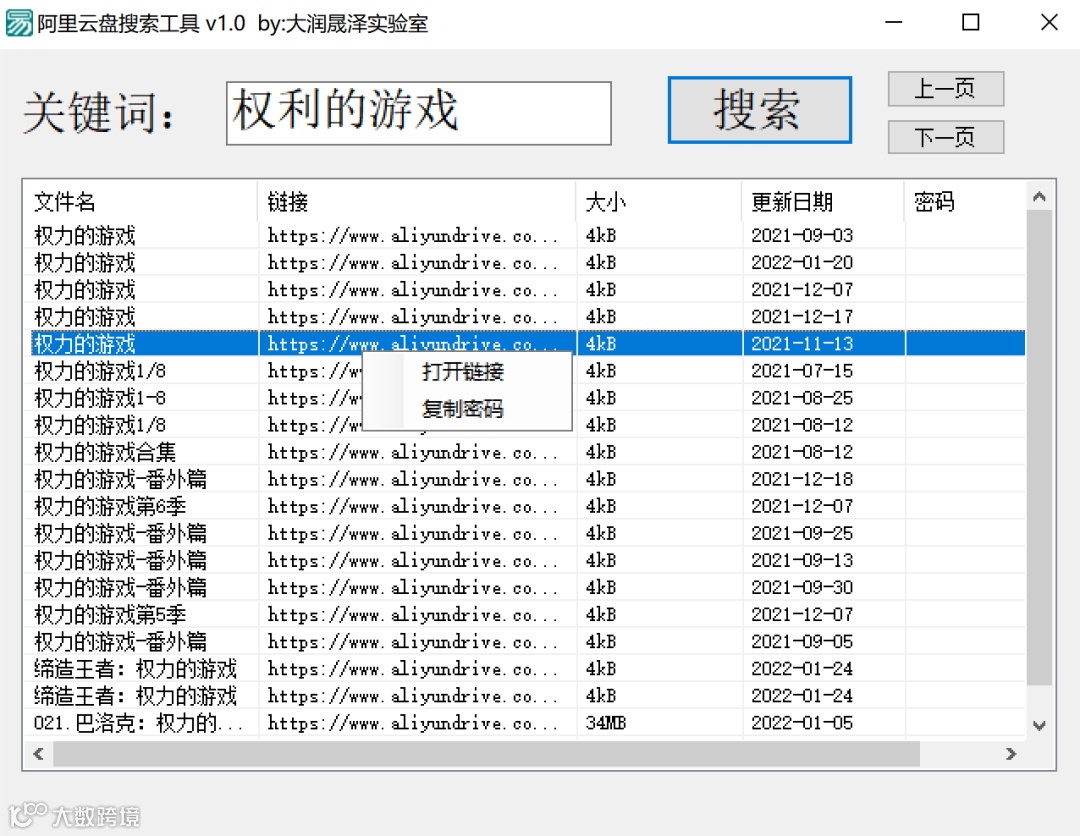Click the date cell 2022-01-05
This screenshot has width=1080, height=836.
[802, 723]
